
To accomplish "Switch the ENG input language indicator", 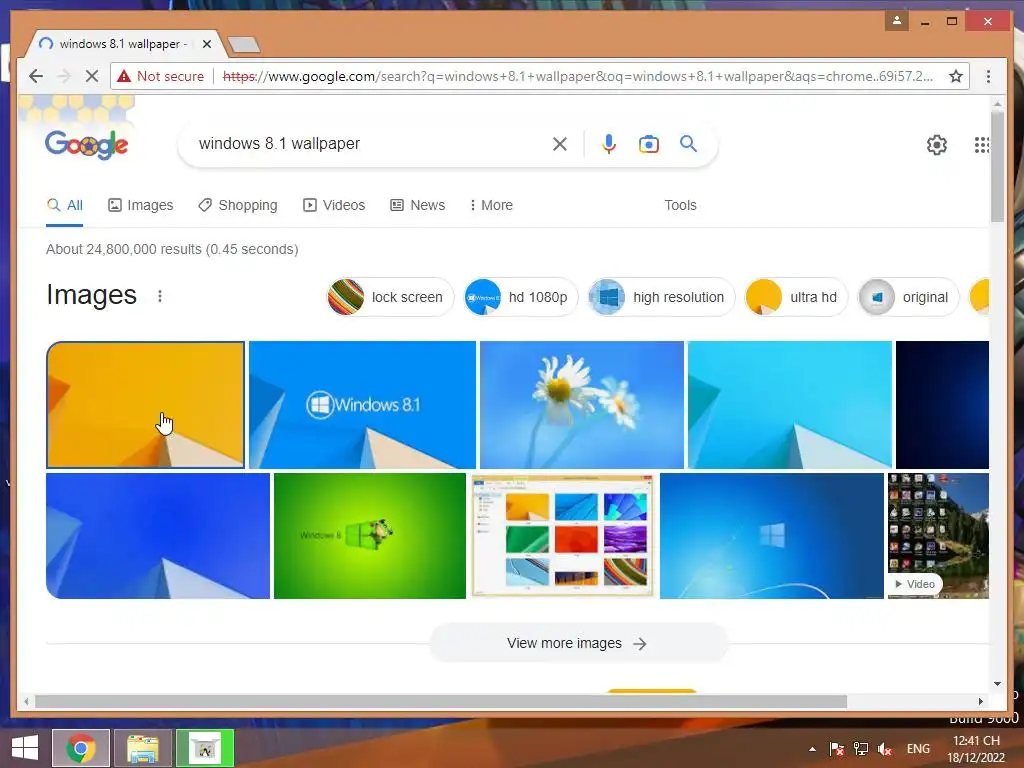I will 918,749.
